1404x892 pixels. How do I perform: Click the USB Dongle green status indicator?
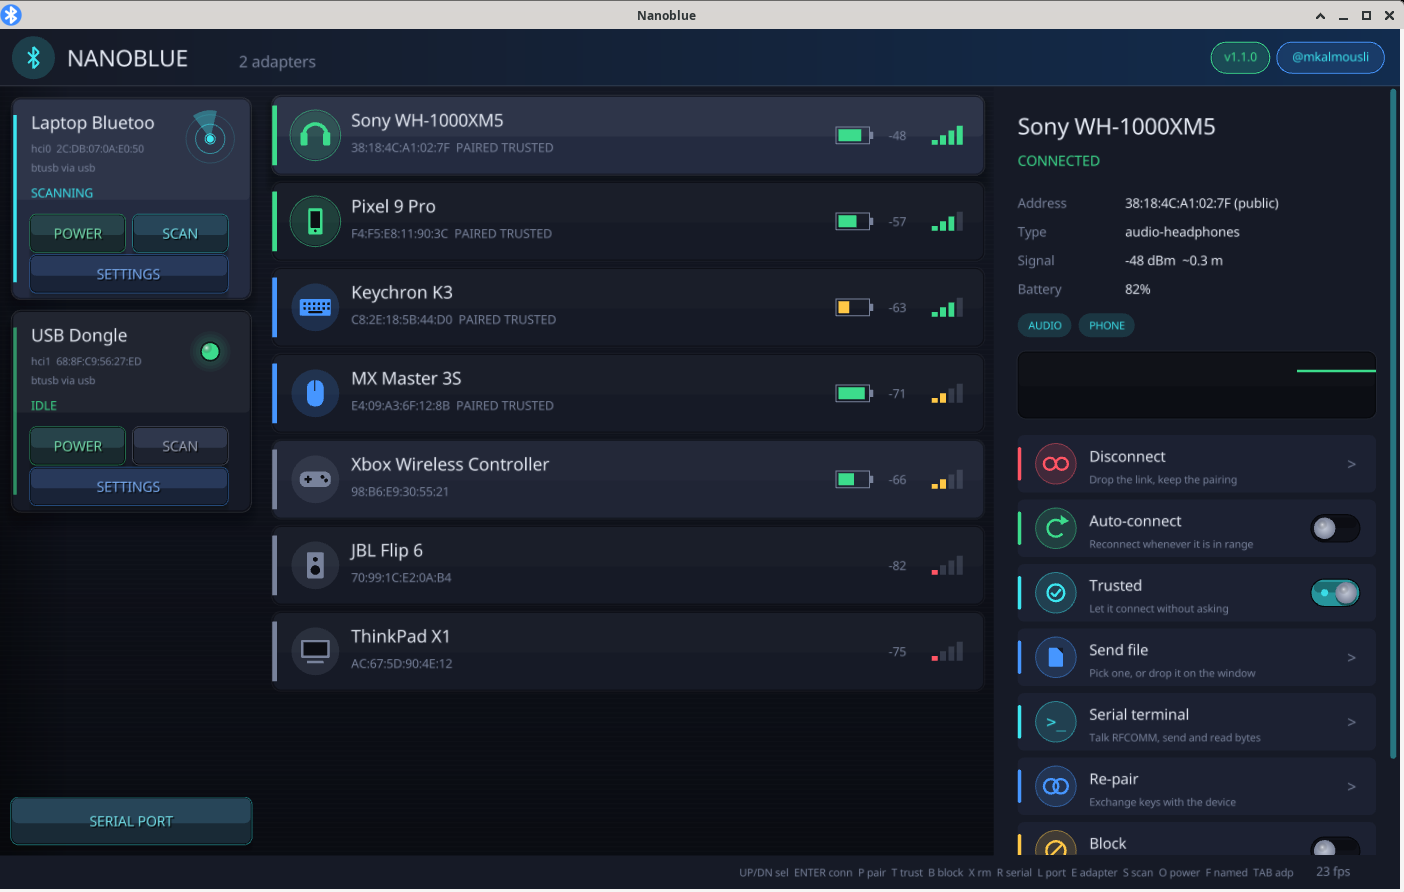(x=210, y=351)
